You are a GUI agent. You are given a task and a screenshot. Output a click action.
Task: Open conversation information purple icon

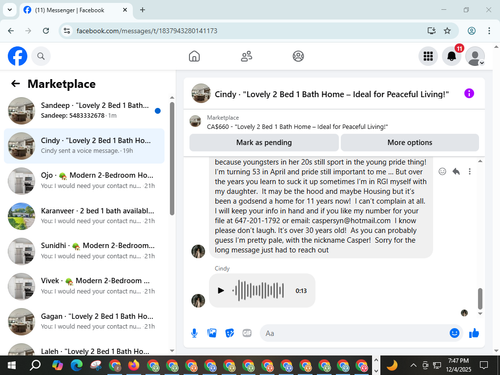[x=469, y=93]
